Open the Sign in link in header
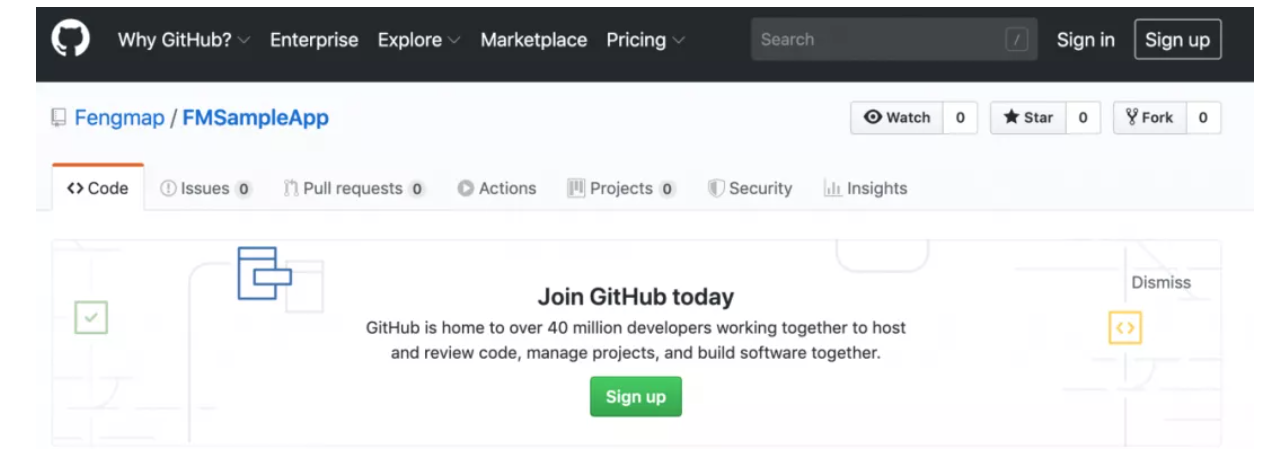The width and height of the screenshot is (1288, 472). pyautogui.click(x=1086, y=40)
